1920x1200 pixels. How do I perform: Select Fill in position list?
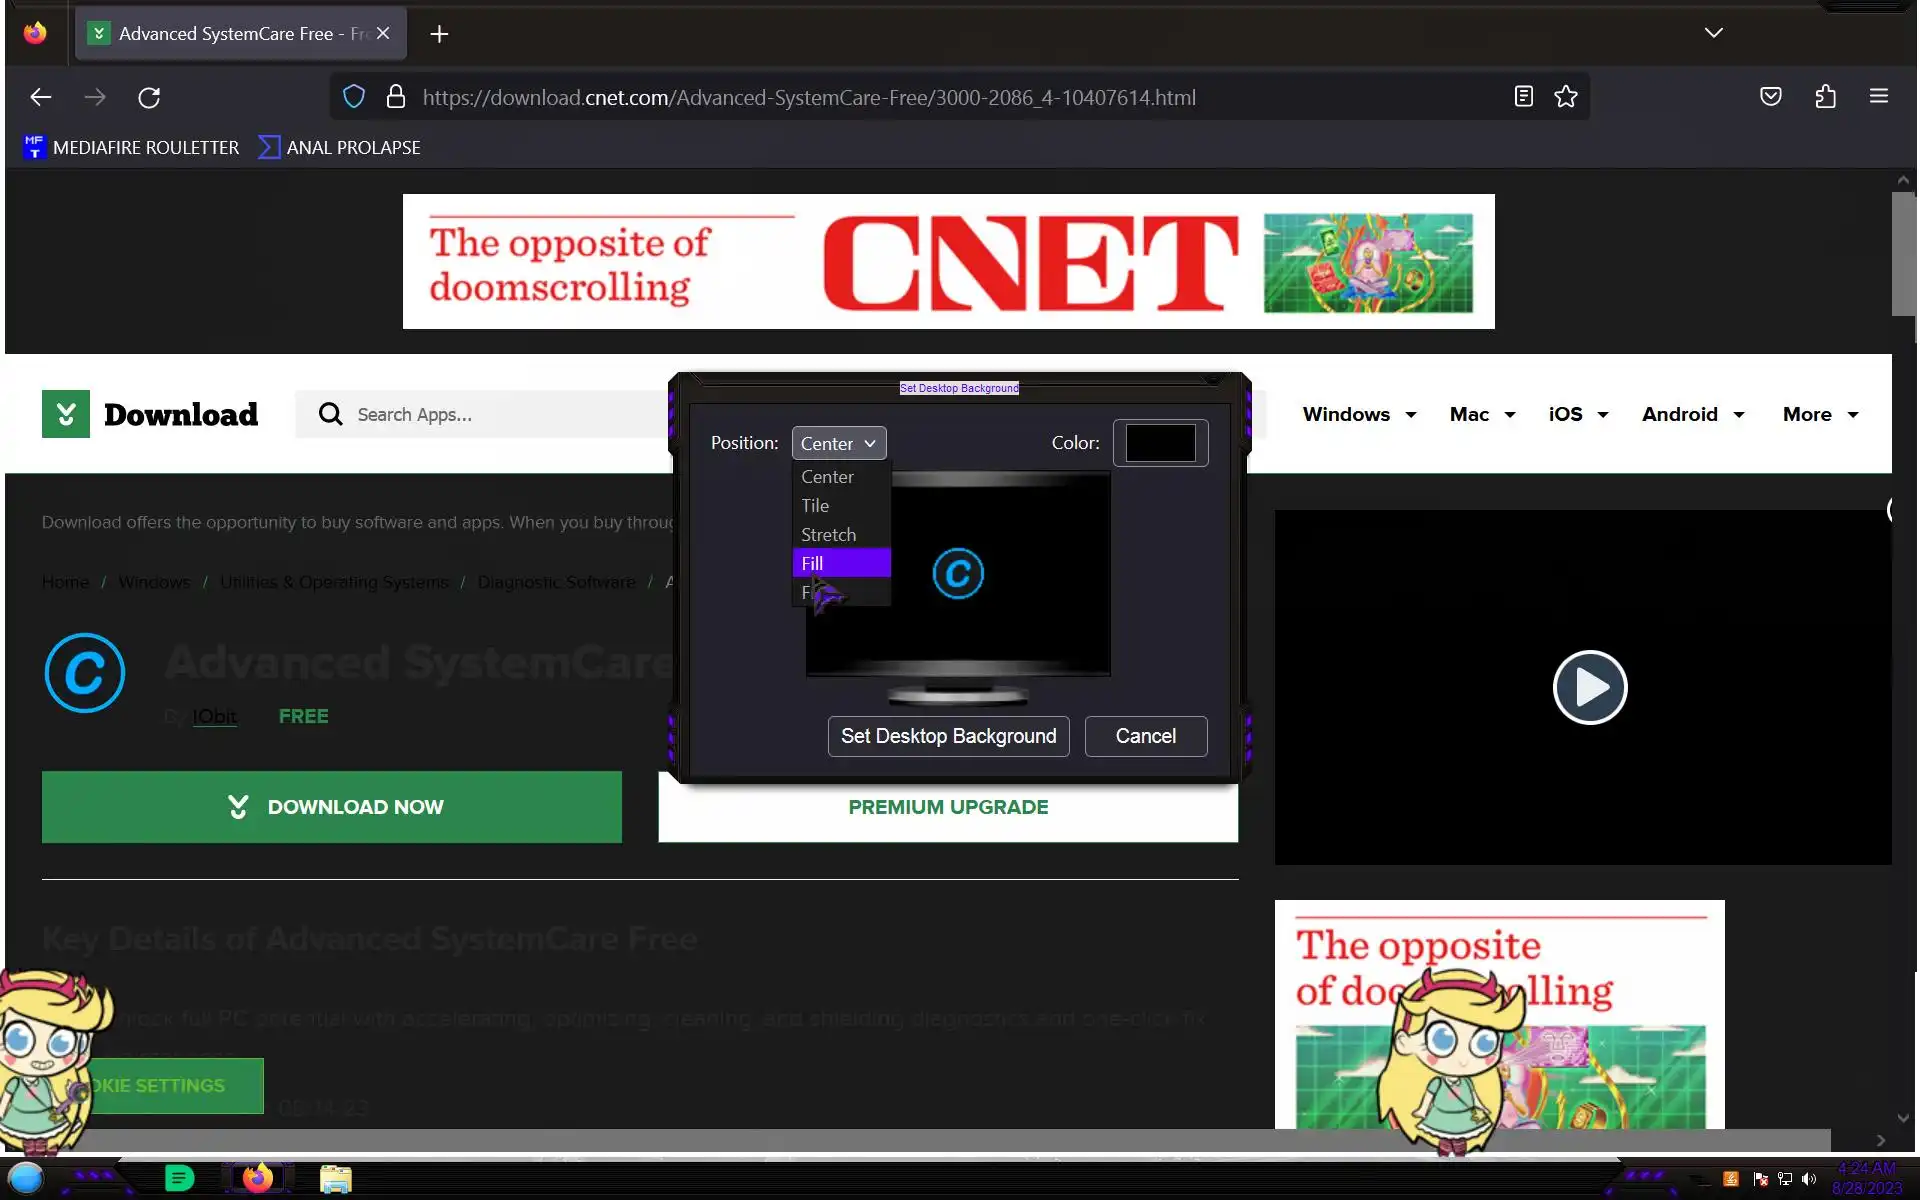tap(840, 563)
